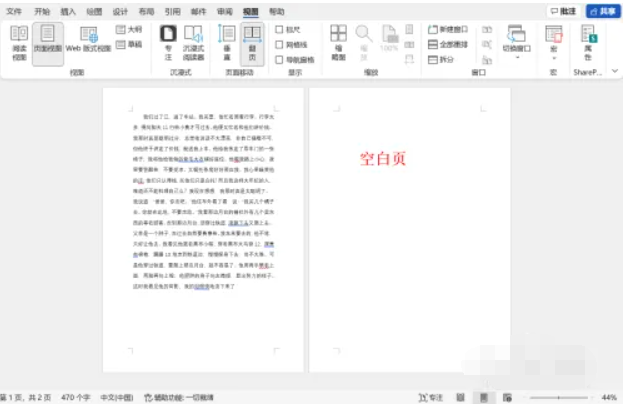Image resolution: width=623 pixels, height=410 pixels.
Task: Click the Share (共享) button
Action: pos(604,11)
